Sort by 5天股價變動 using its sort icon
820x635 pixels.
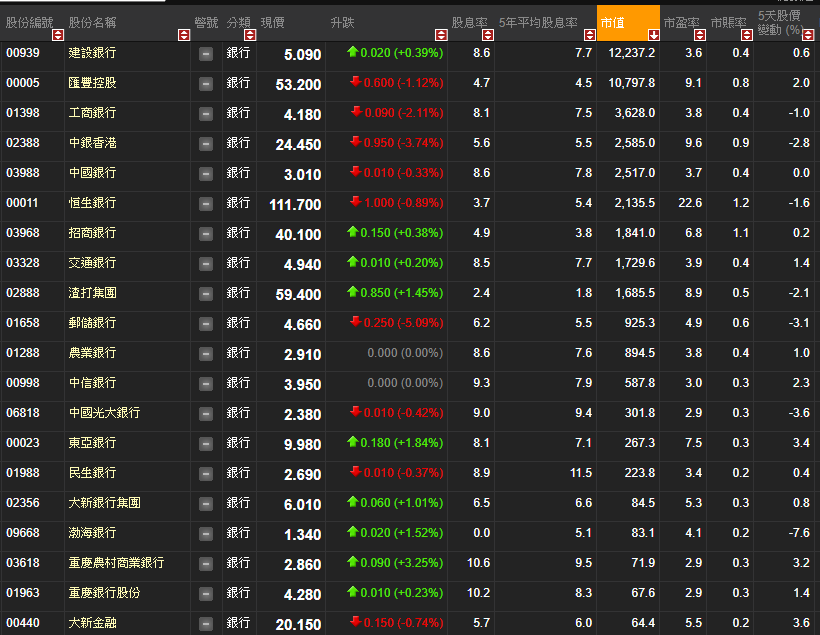click(808, 35)
